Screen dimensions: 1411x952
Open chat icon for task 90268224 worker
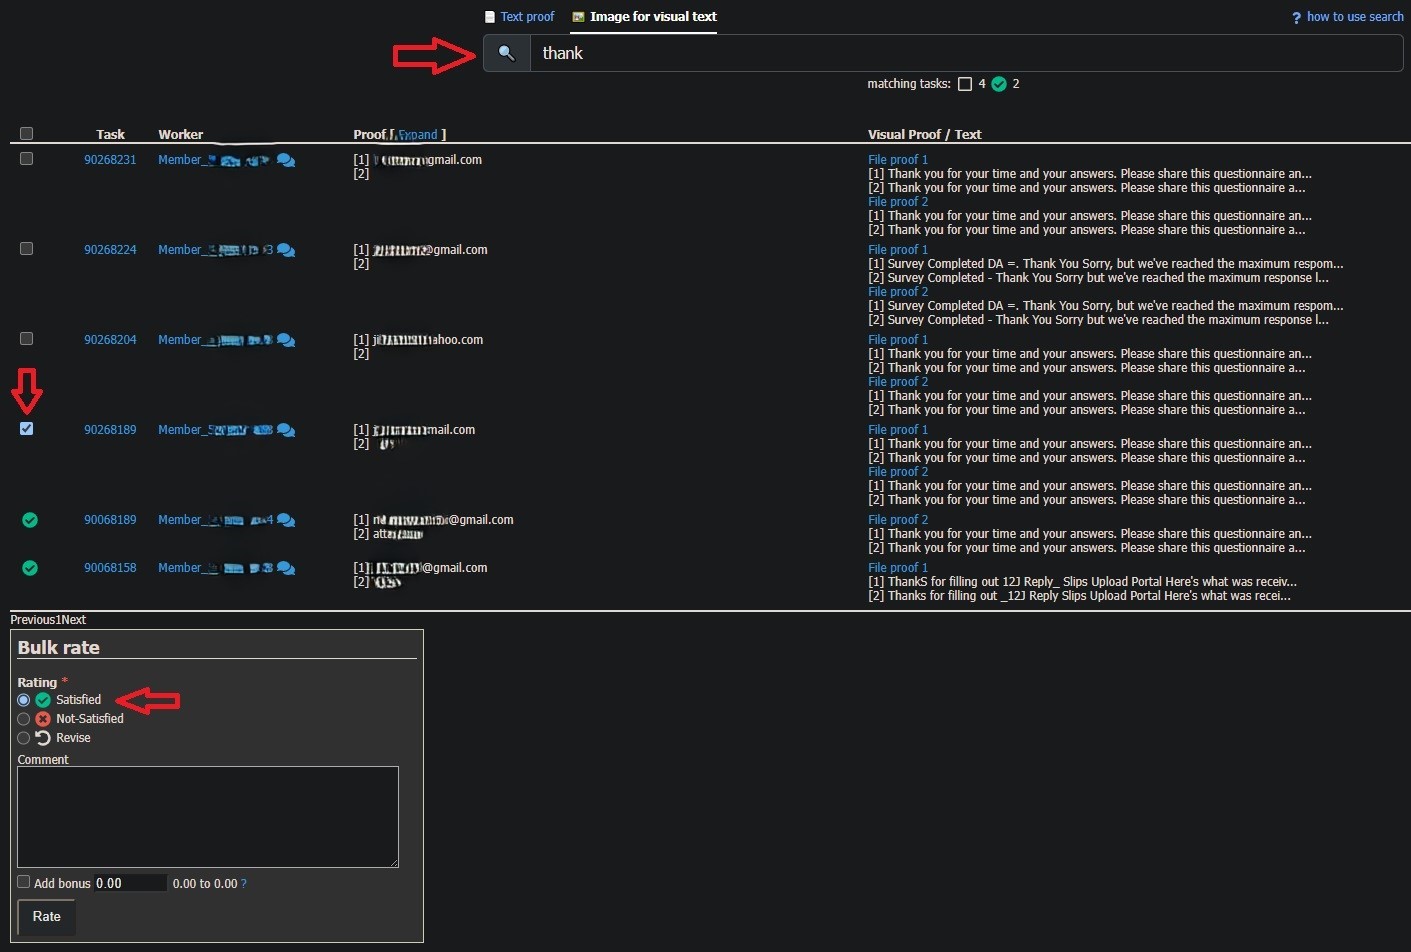click(x=286, y=250)
